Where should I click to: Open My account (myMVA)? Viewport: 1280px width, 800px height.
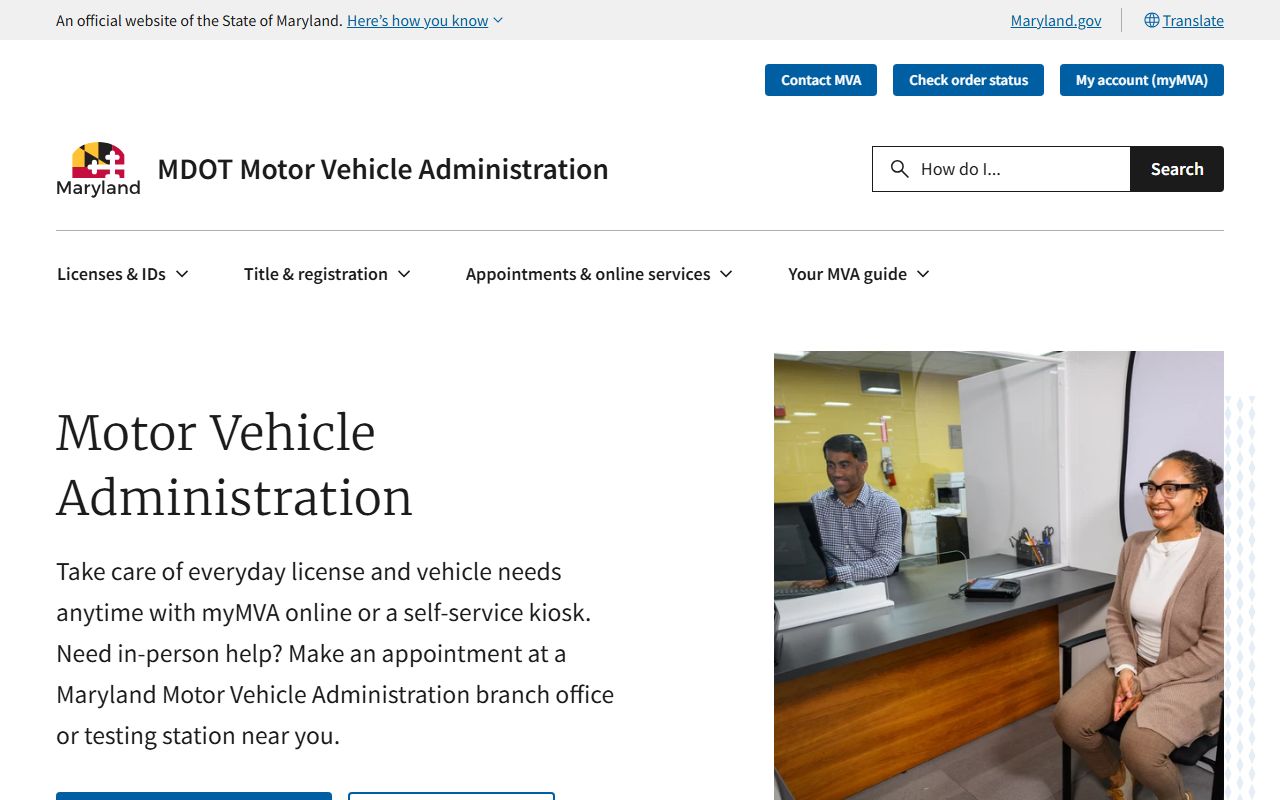(x=1142, y=80)
